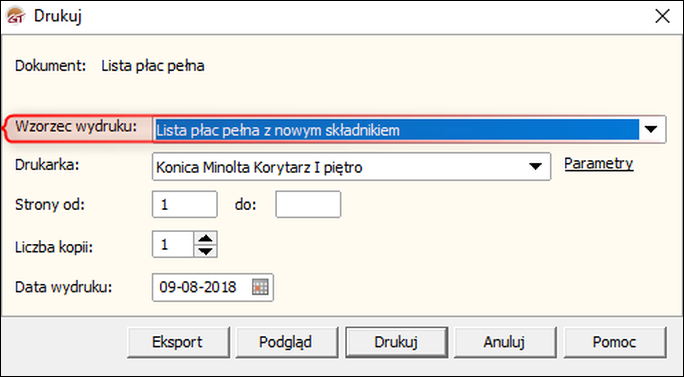Cancel with the Anuluj button
The height and width of the screenshot is (377, 684).
[505, 342]
